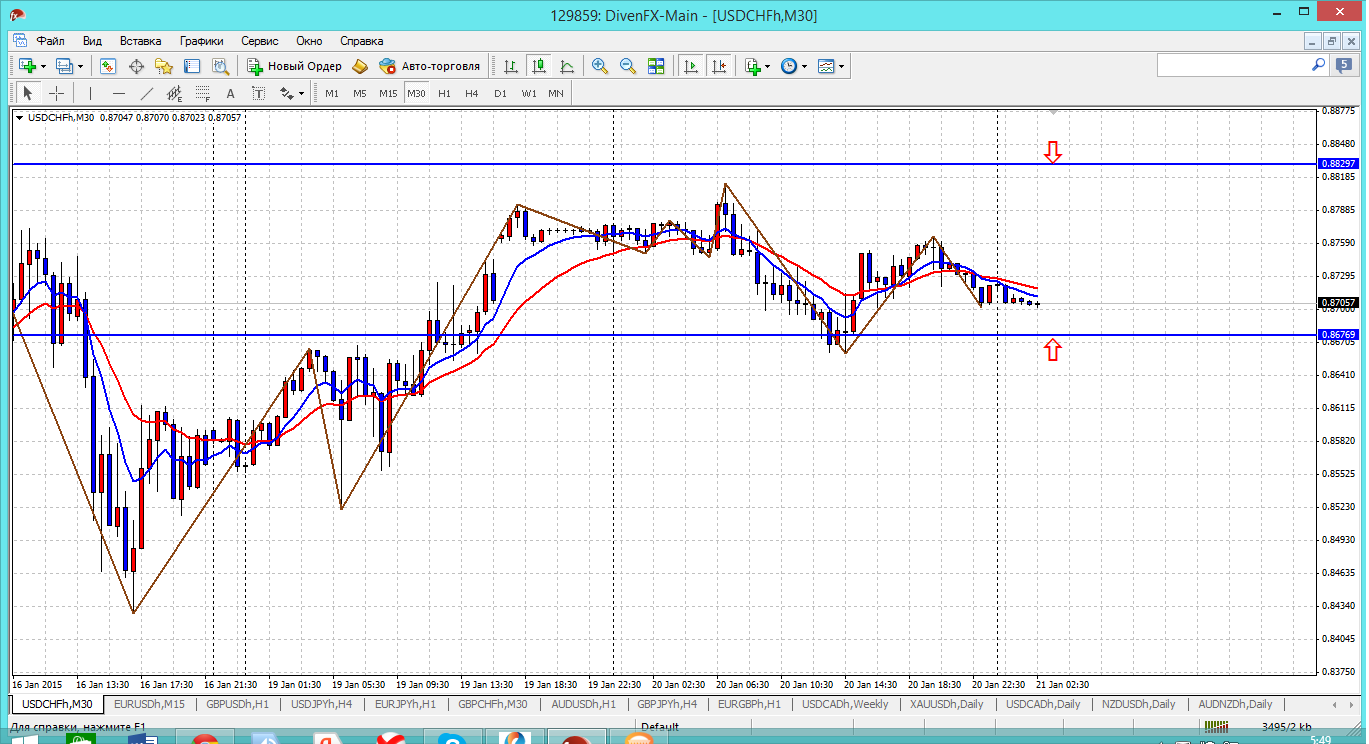Open the indicators list dropdown
The width and height of the screenshot is (1369, 744).
(768, 66)
